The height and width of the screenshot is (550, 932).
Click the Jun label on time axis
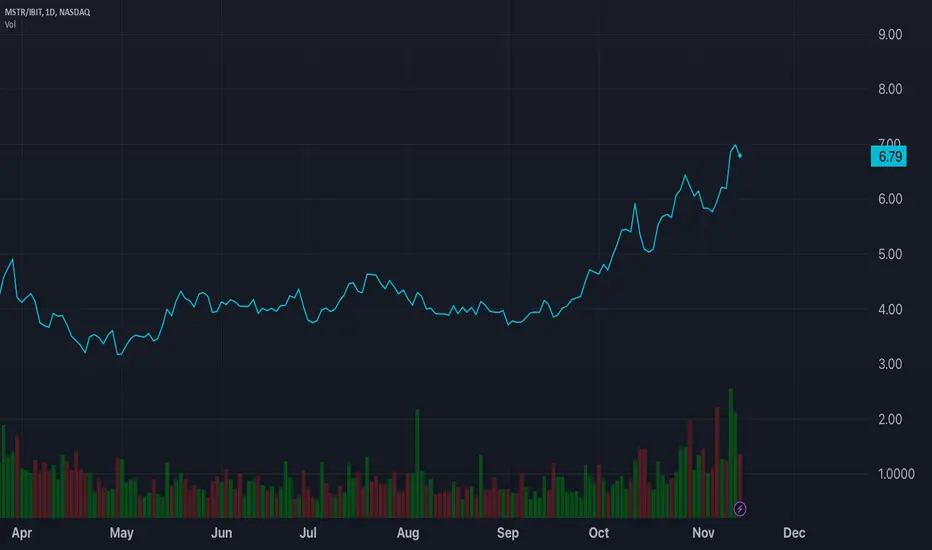222,533
